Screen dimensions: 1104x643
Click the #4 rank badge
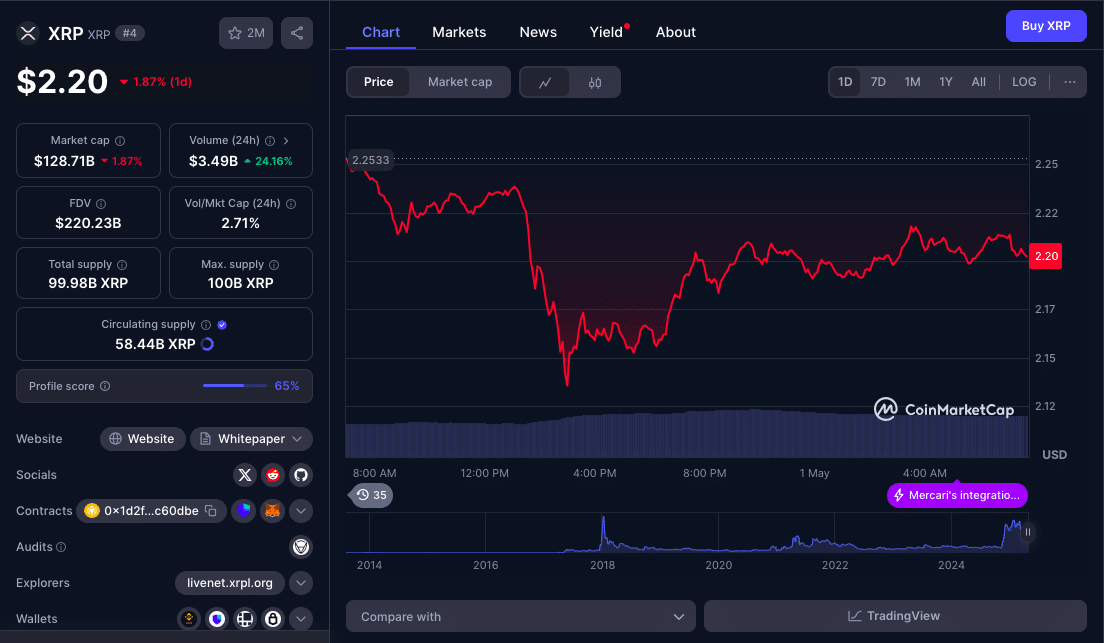(x=130, y=33)
